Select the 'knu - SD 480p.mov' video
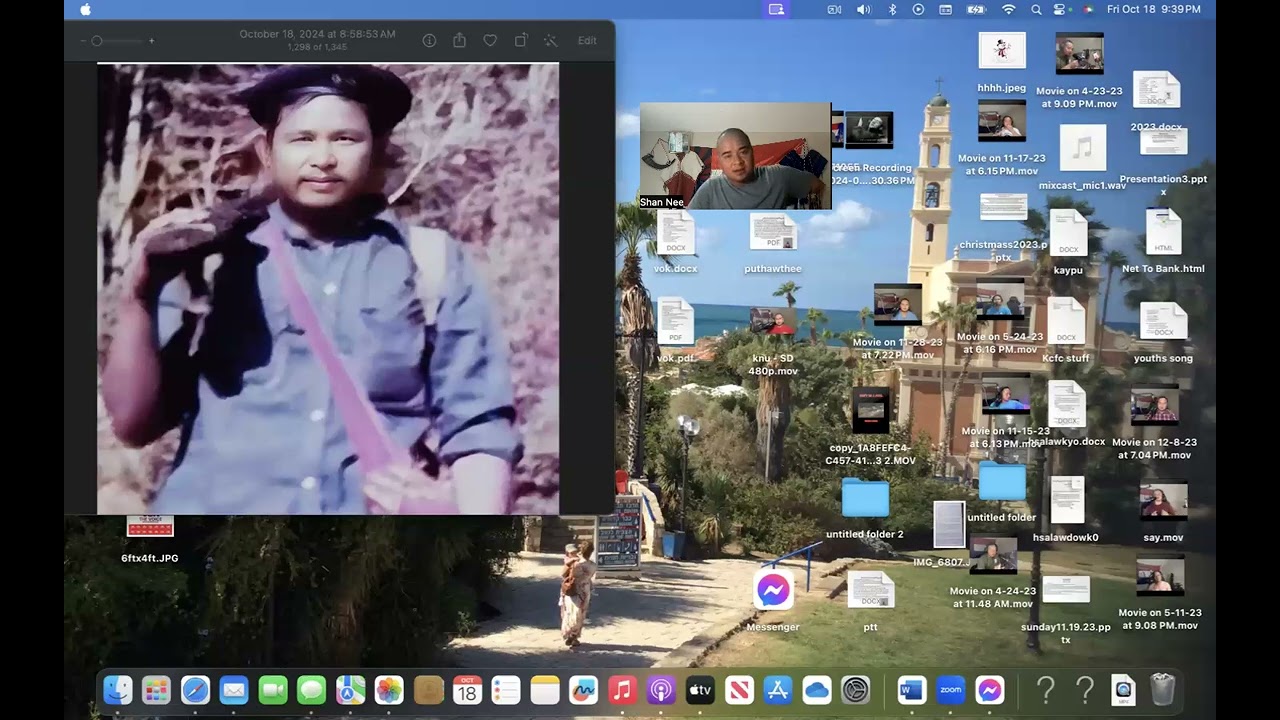 (773, 322)
